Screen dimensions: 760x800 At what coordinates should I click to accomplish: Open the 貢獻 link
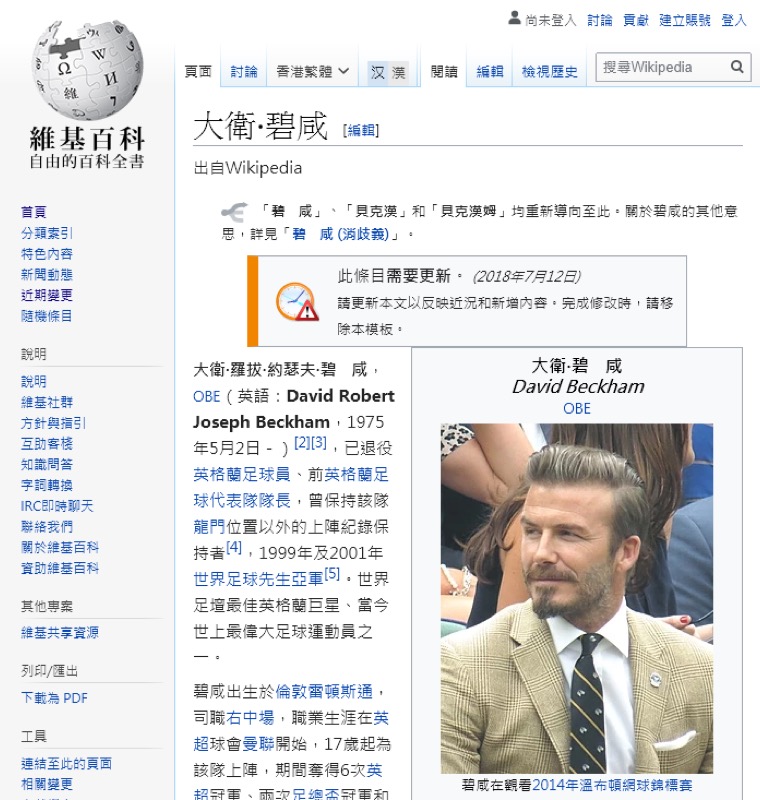(636, 20)
